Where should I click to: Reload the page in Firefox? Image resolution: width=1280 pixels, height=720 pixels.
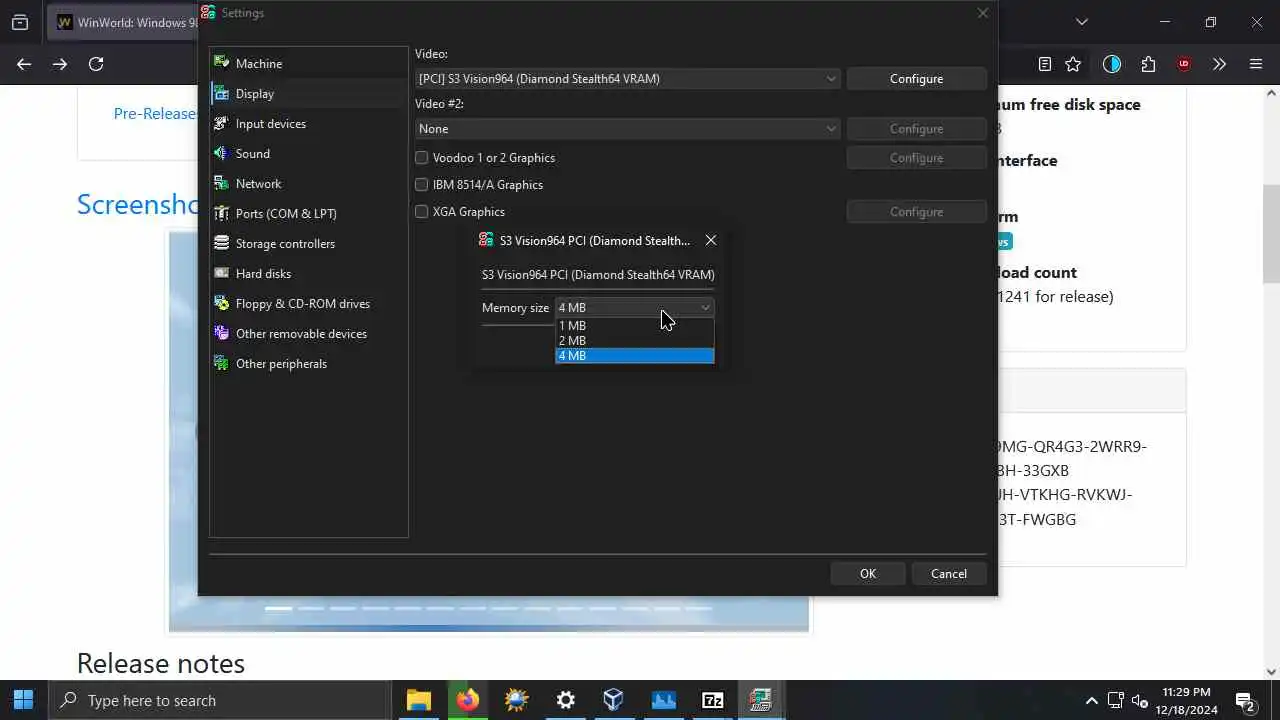96,64
